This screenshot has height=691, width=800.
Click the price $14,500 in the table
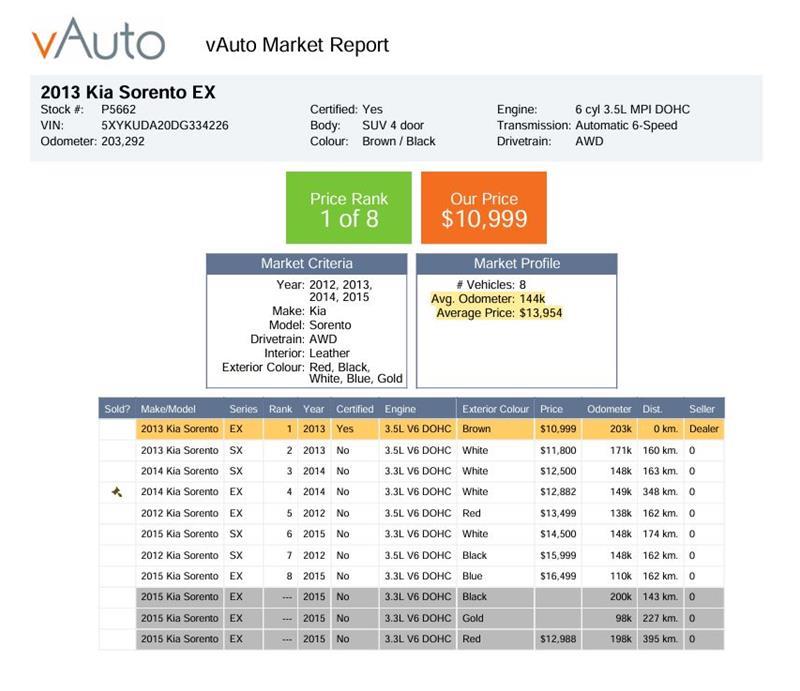[x=558, y=534]
